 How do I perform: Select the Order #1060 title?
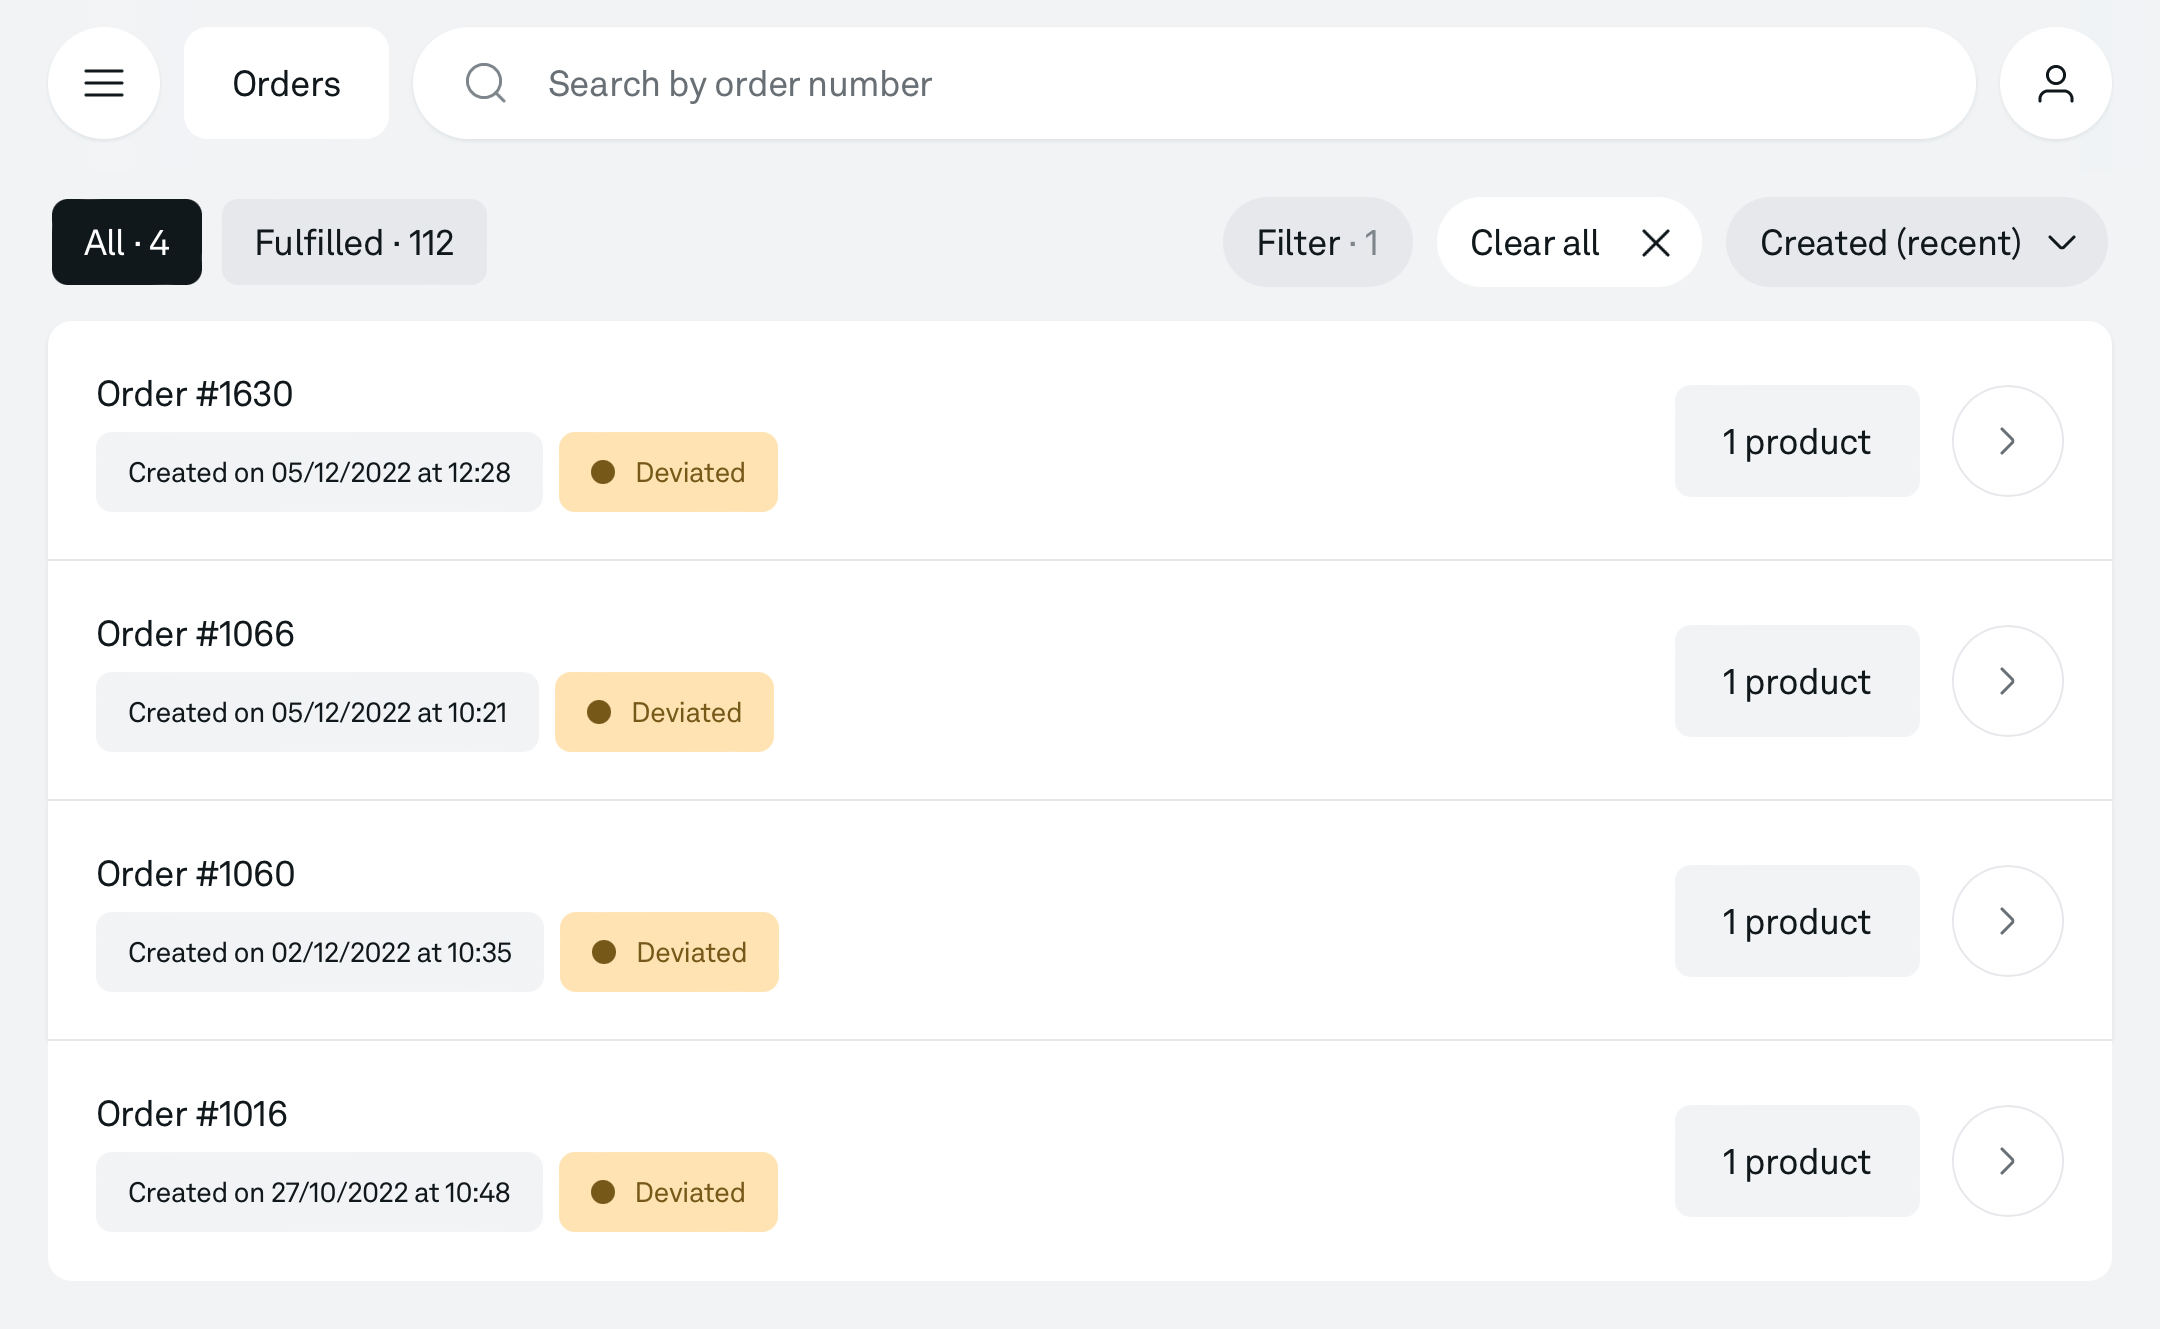196,874
